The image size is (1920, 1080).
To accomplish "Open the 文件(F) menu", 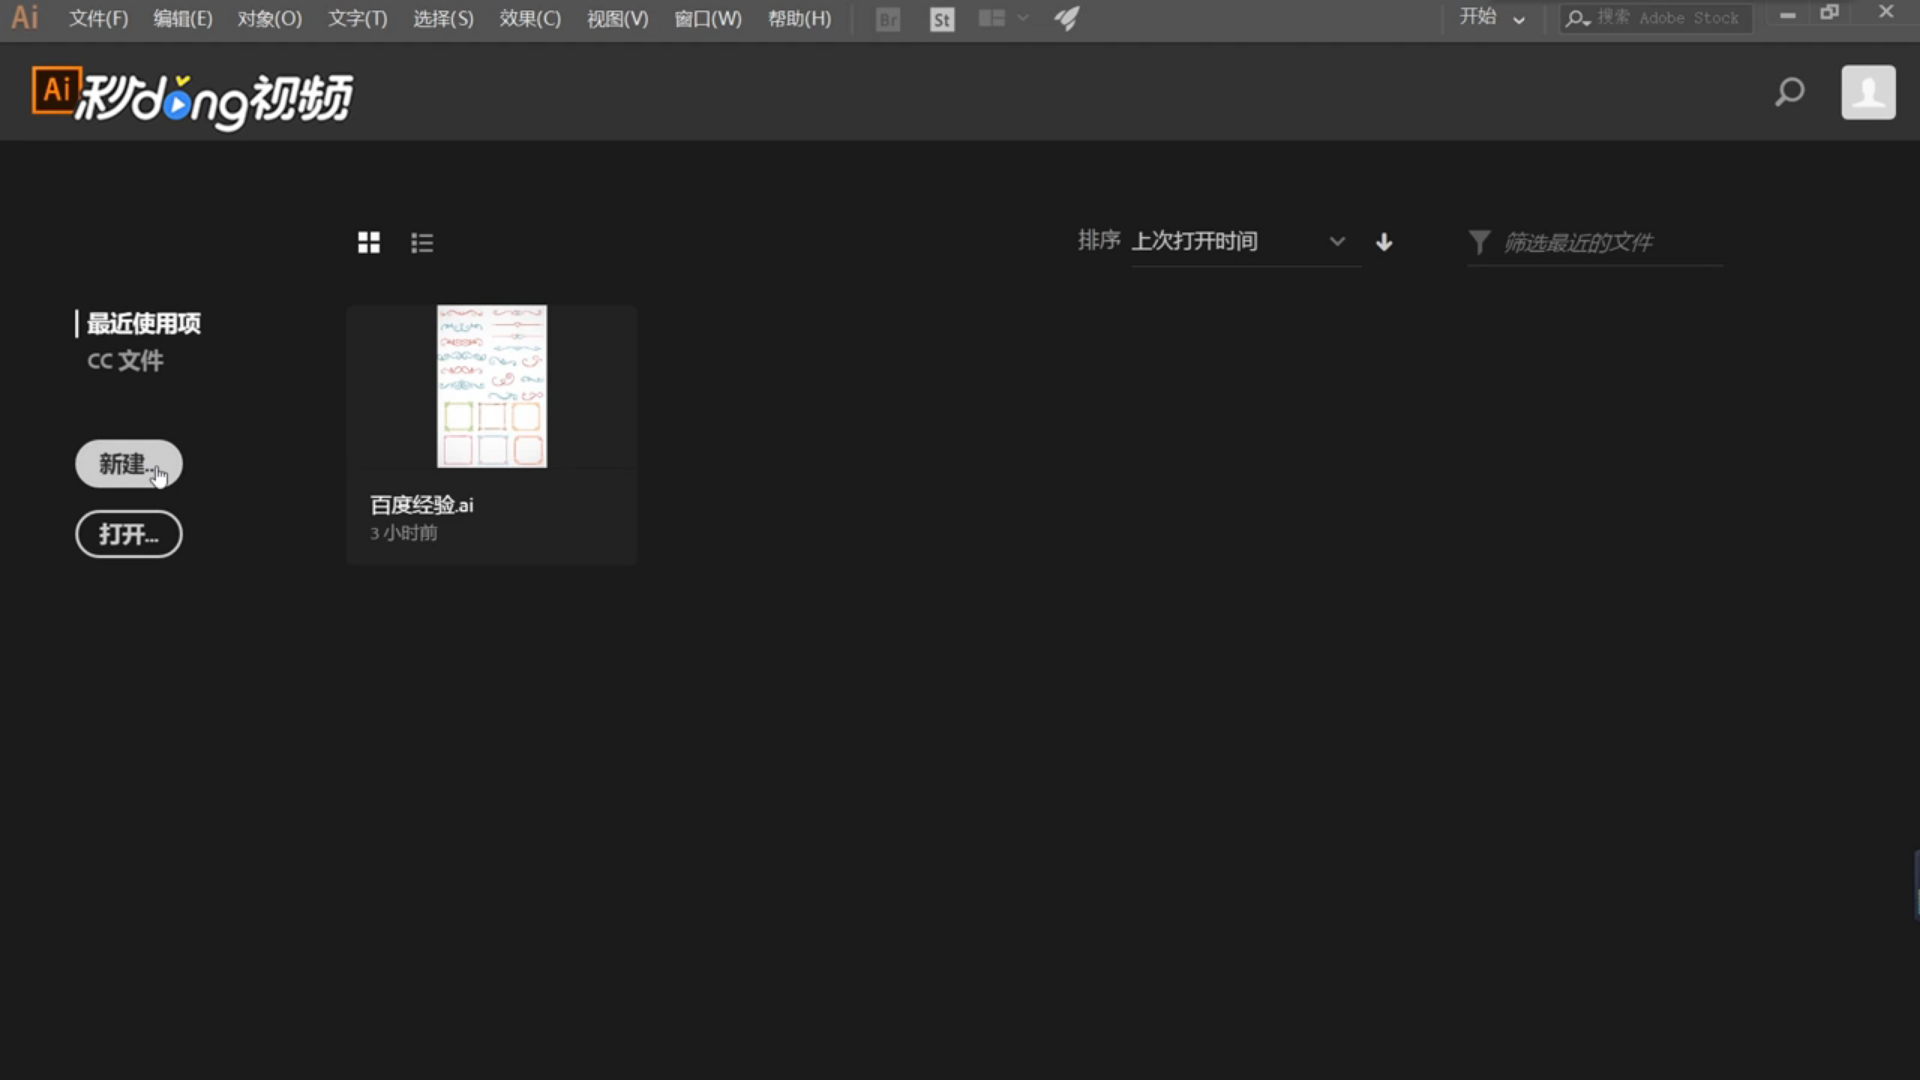I will pyautogui.click(x=98, y=19).
